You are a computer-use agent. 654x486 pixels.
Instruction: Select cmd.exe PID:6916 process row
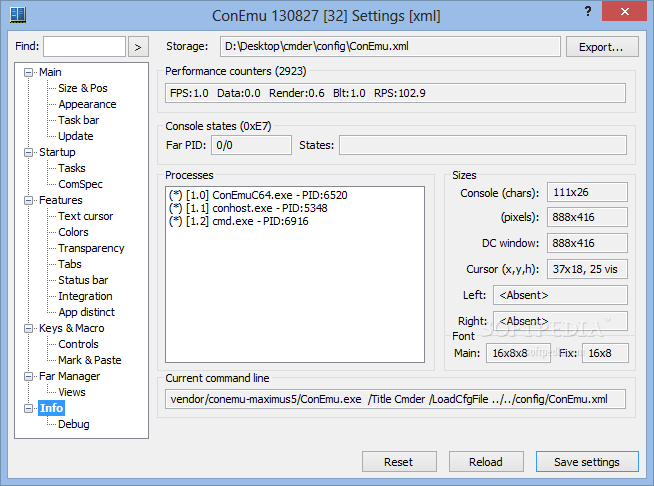(x=239, y=221)
